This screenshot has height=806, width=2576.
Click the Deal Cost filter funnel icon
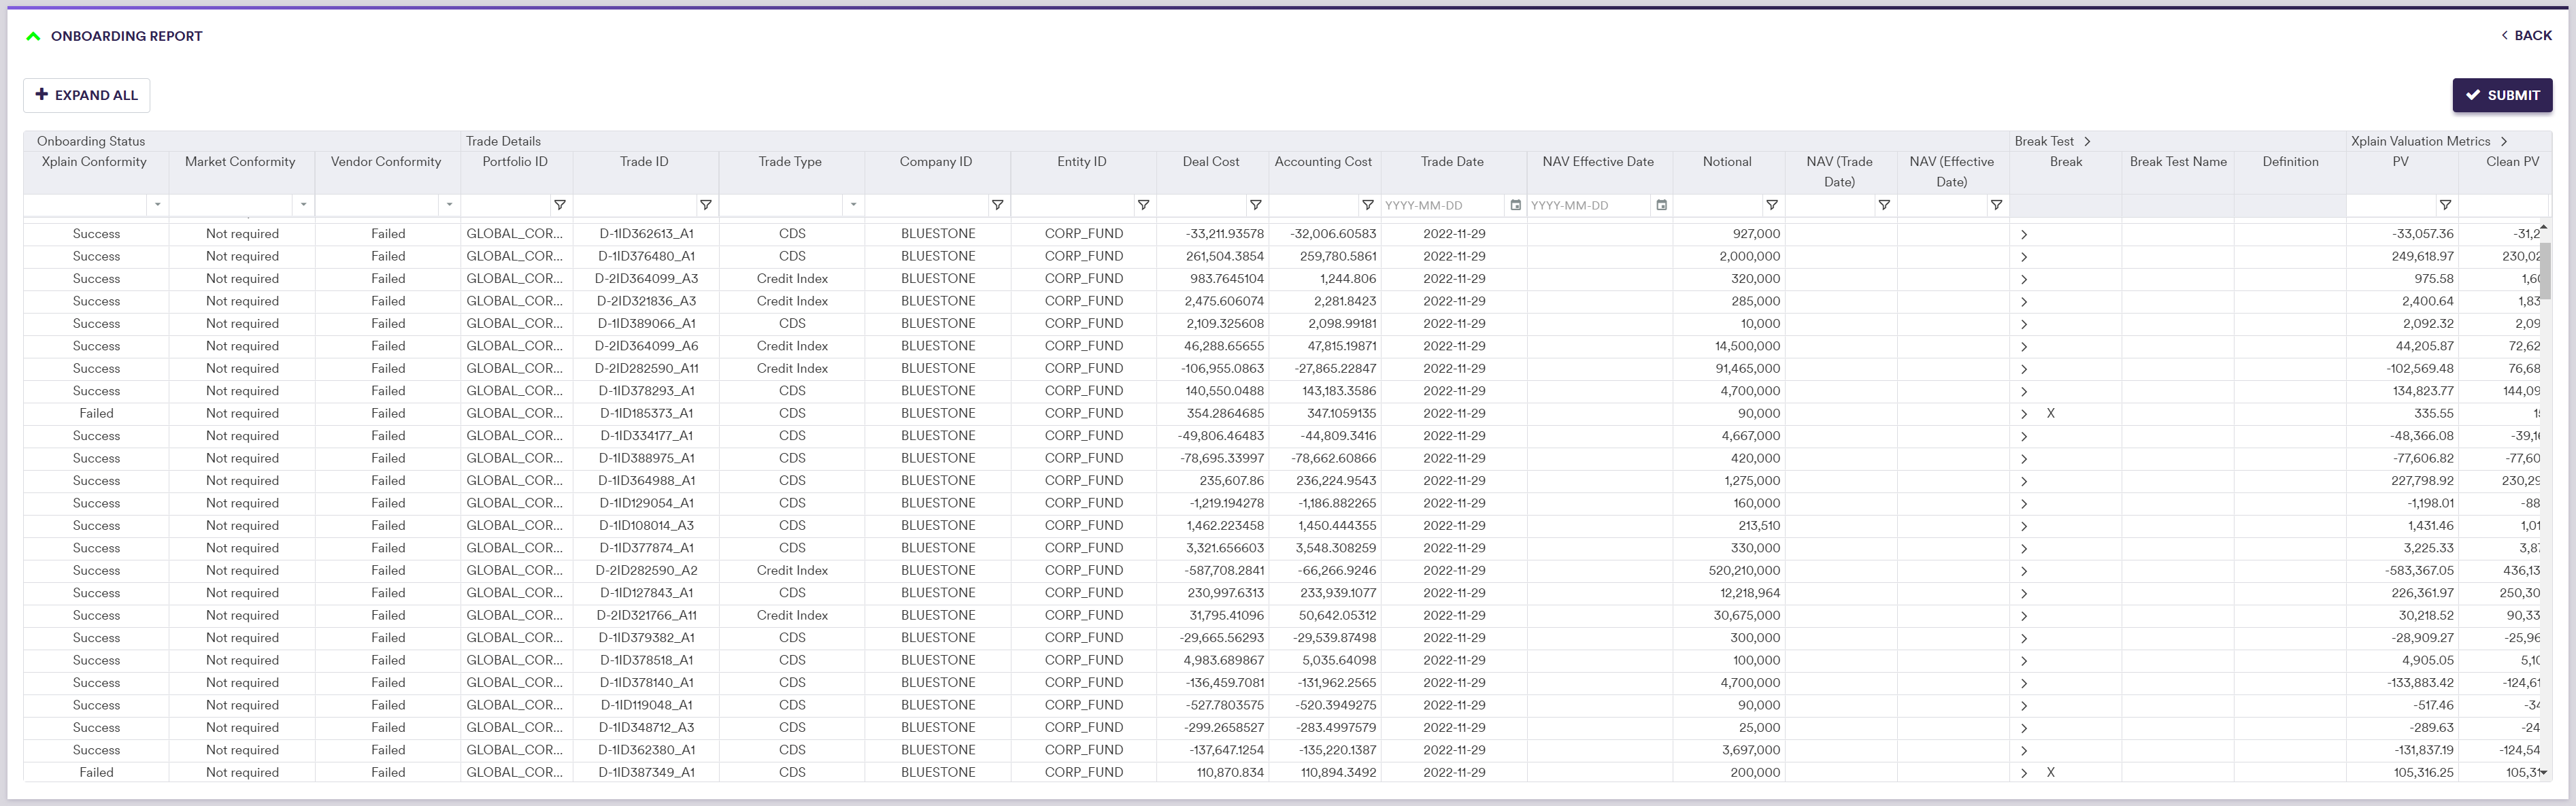click(1255, 205)
